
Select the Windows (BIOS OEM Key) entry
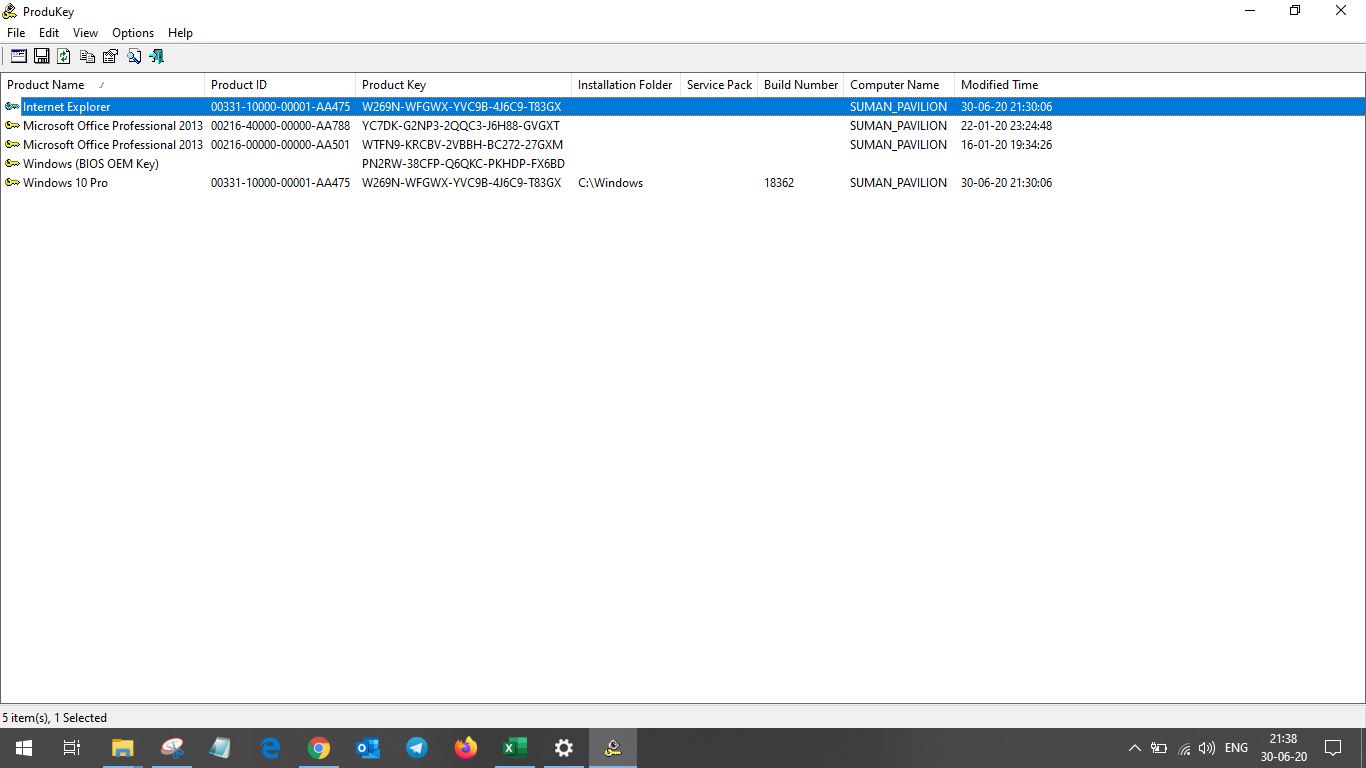91,164
